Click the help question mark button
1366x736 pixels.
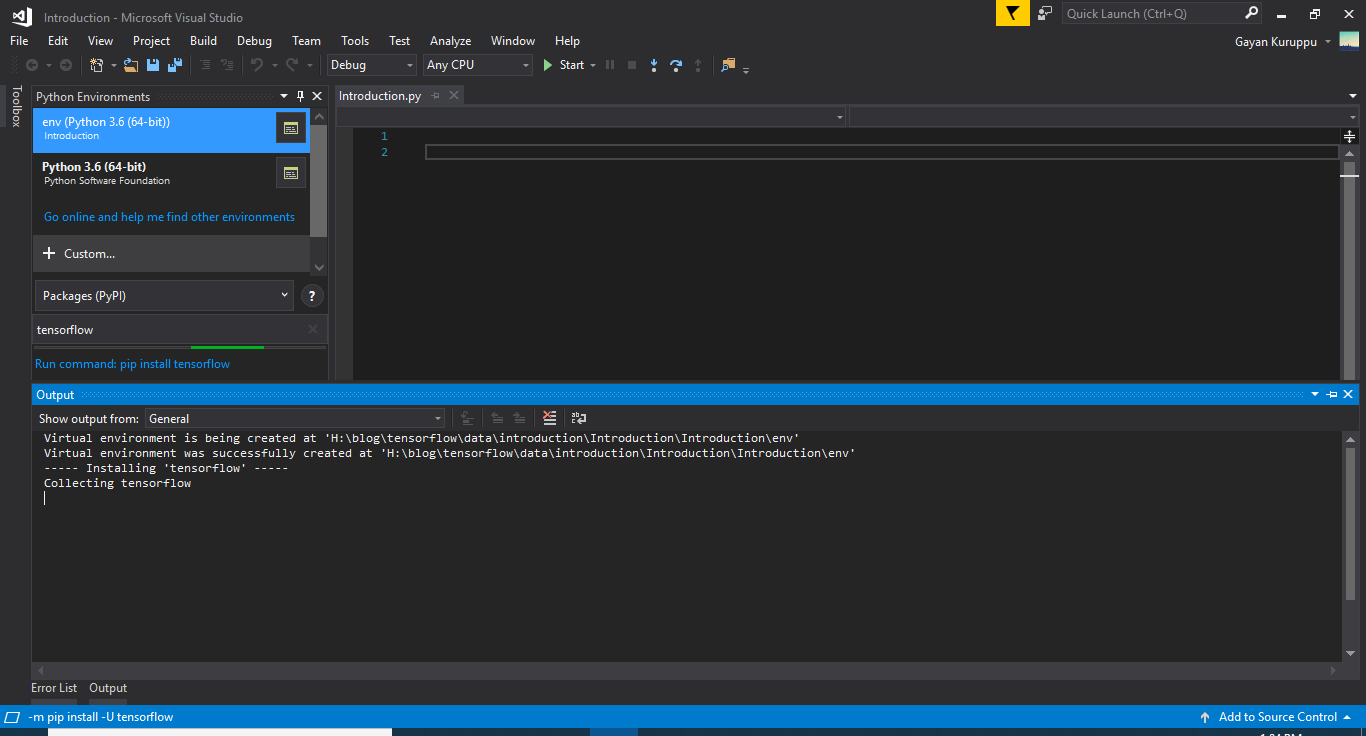coord(312,296)
